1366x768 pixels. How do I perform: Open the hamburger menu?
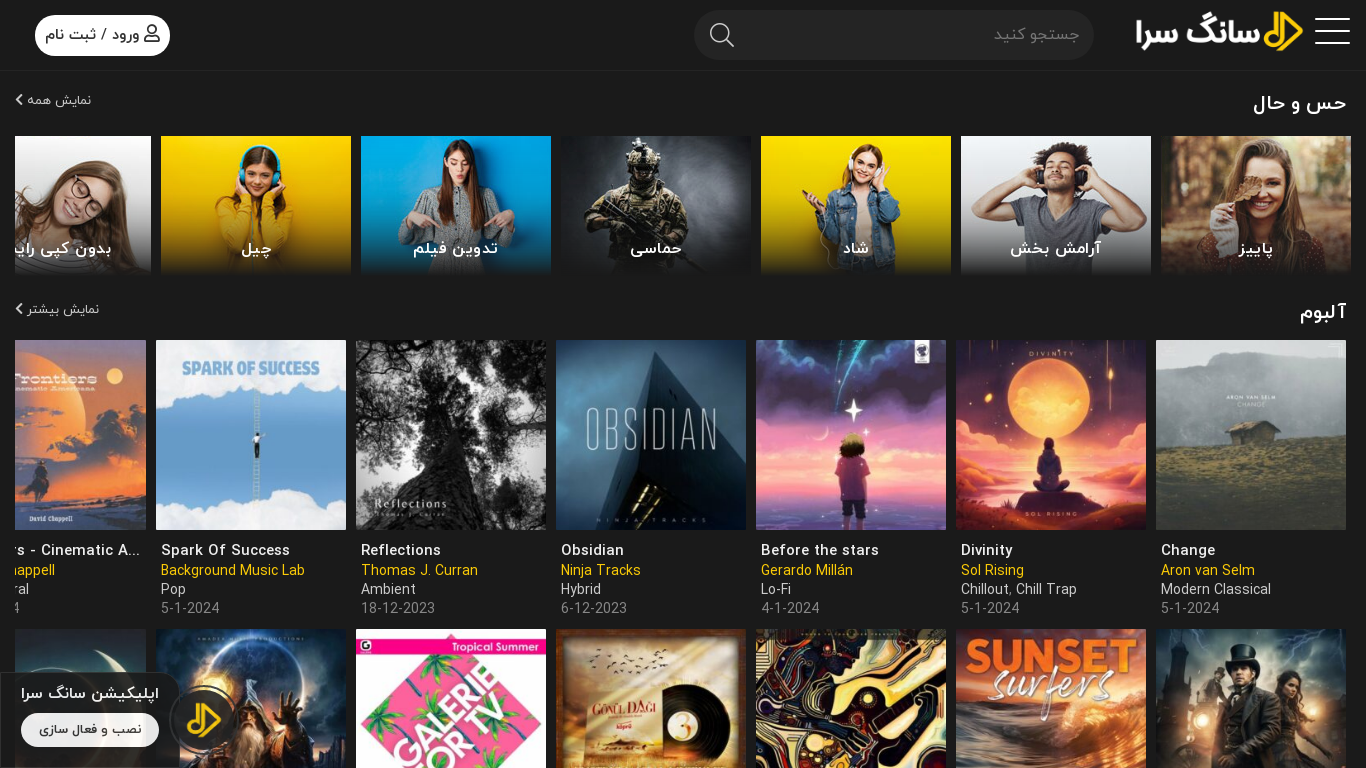point(1332,31)
